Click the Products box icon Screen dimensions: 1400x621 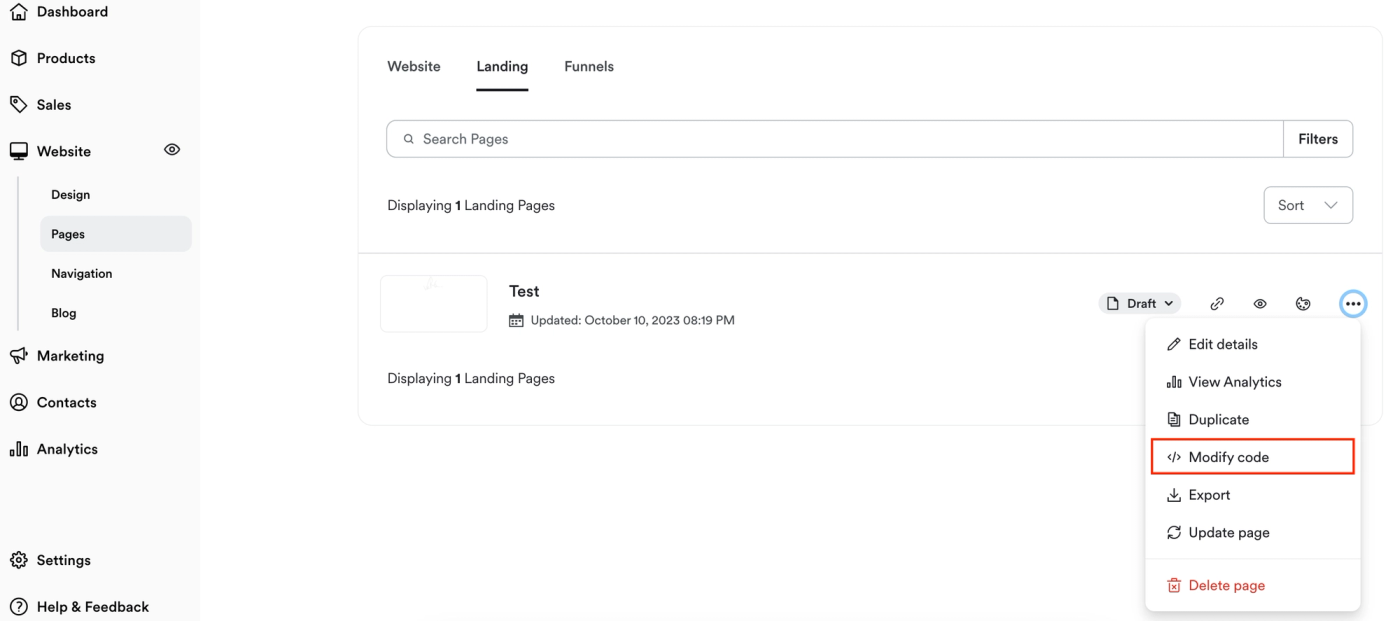pos(18,58)
